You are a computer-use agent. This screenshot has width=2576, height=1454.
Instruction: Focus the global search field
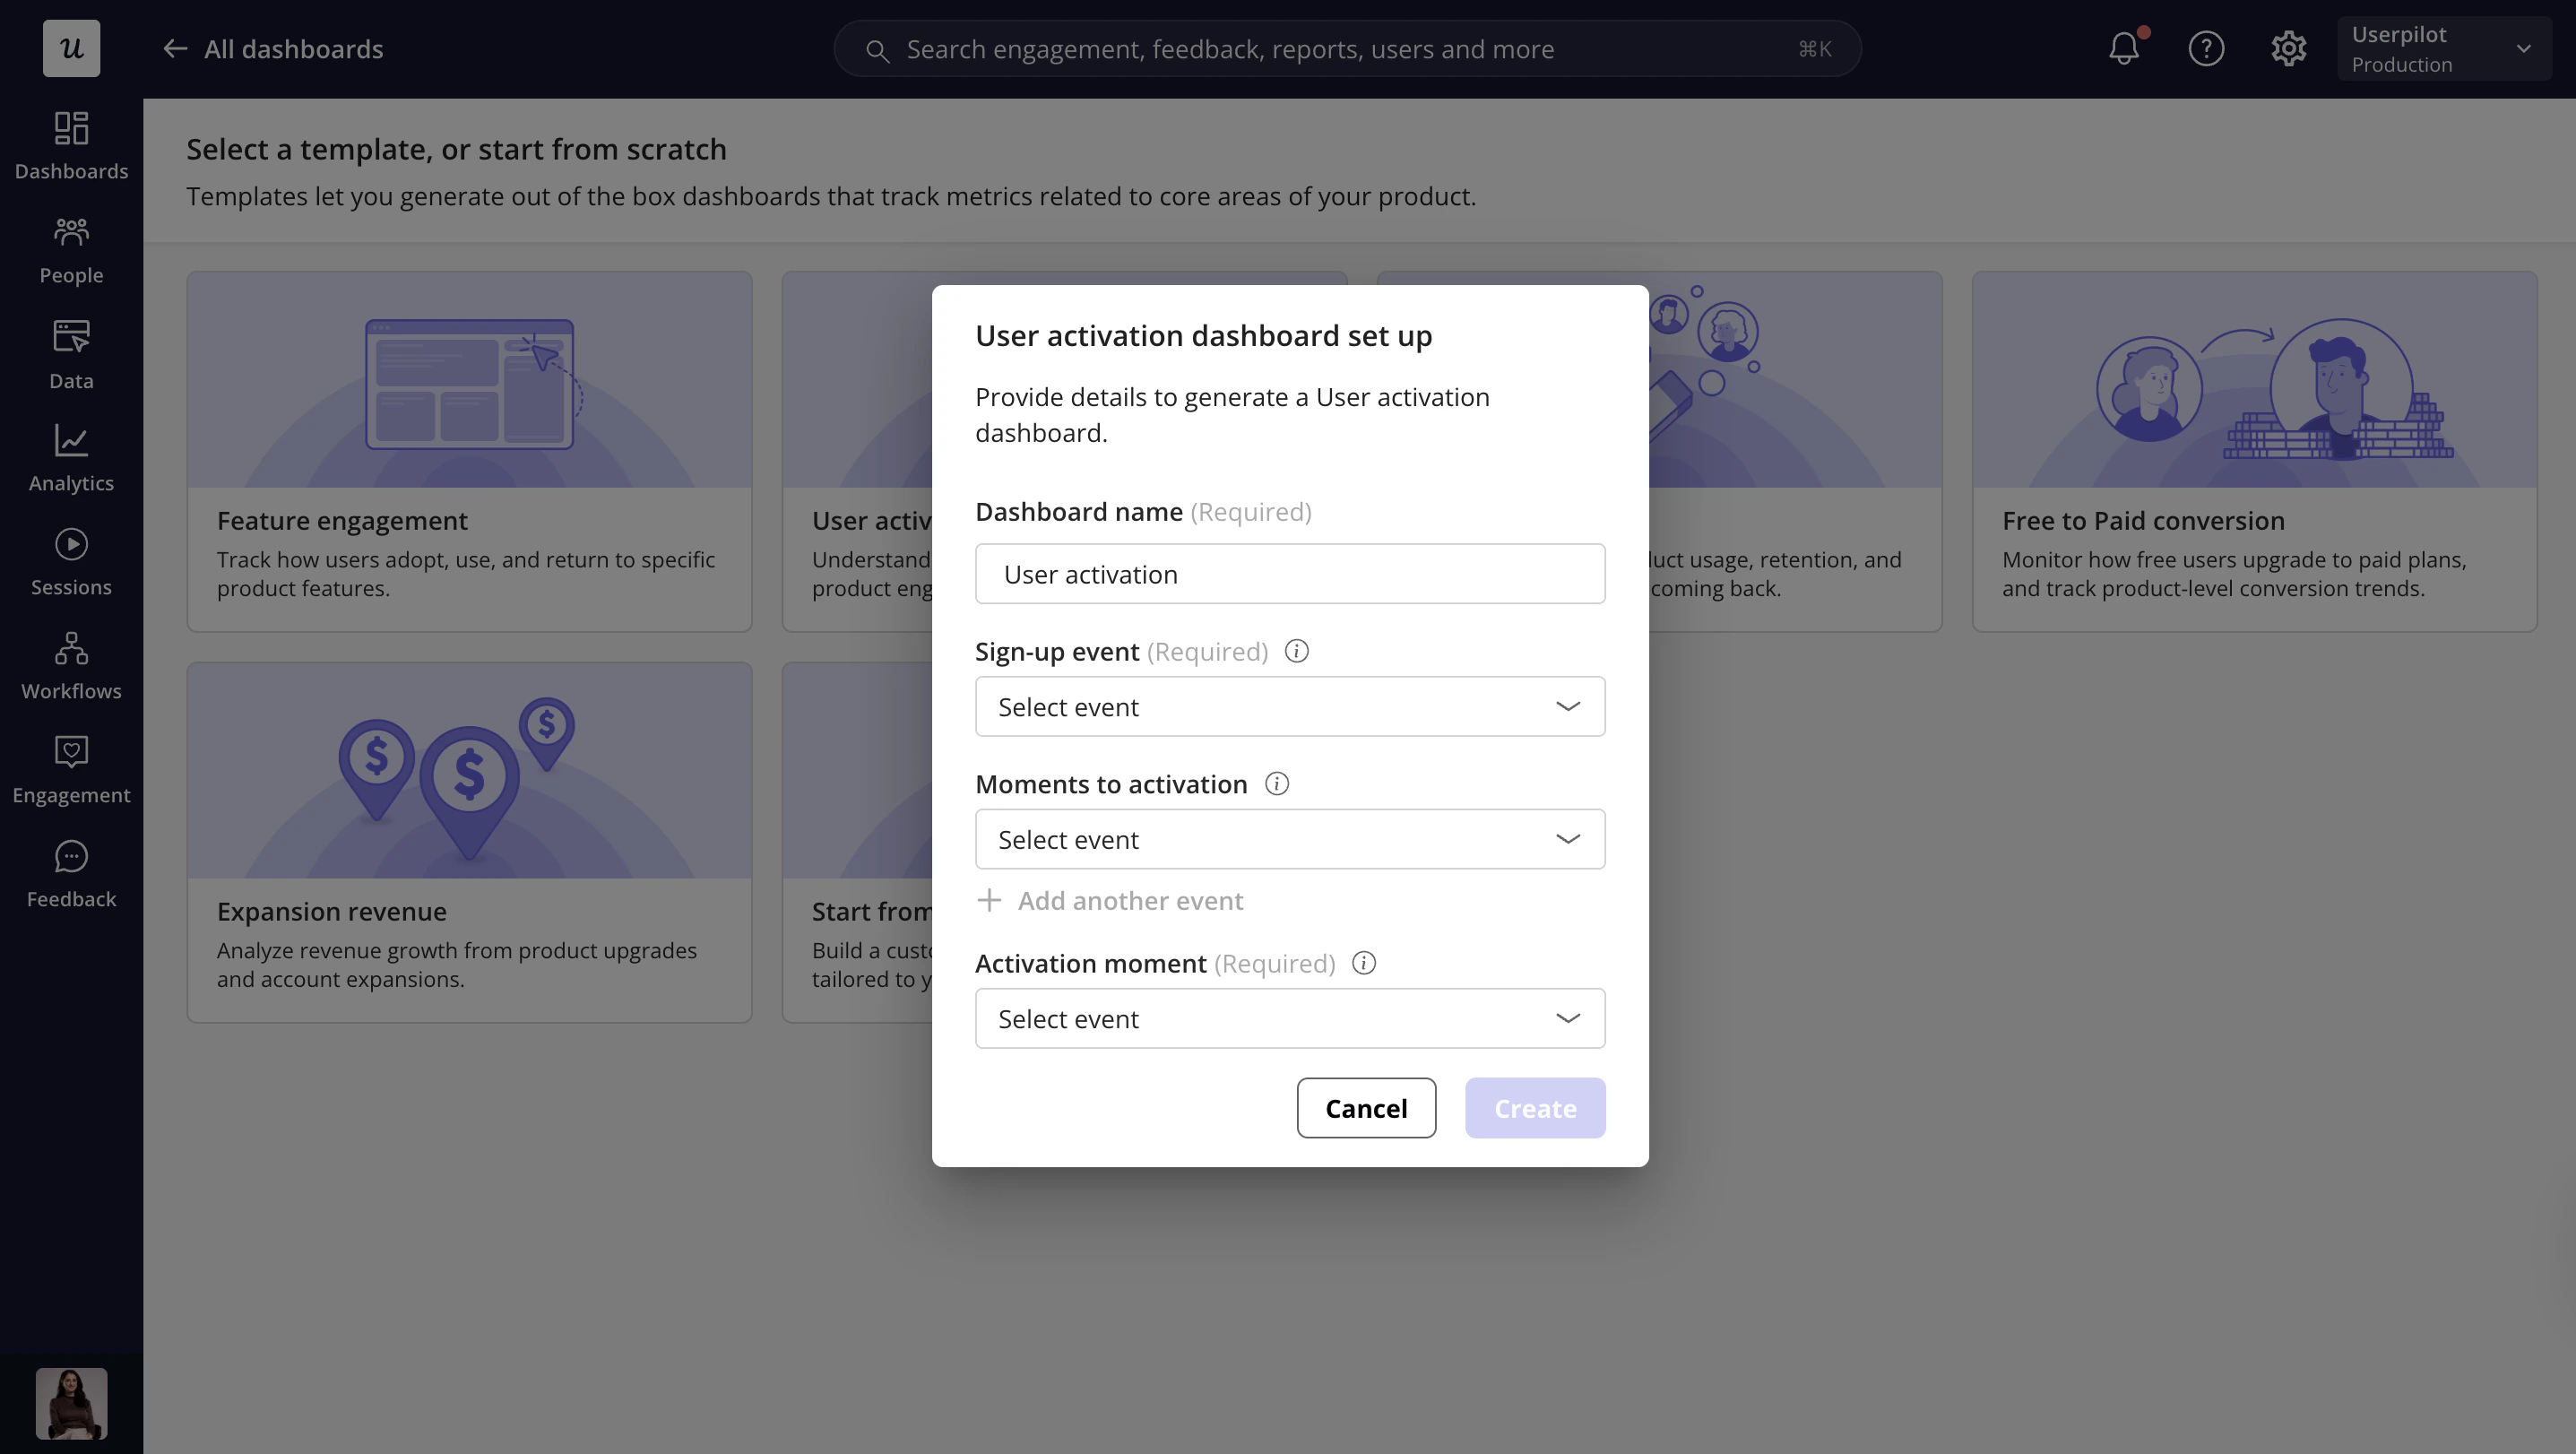pos(1347,49)
